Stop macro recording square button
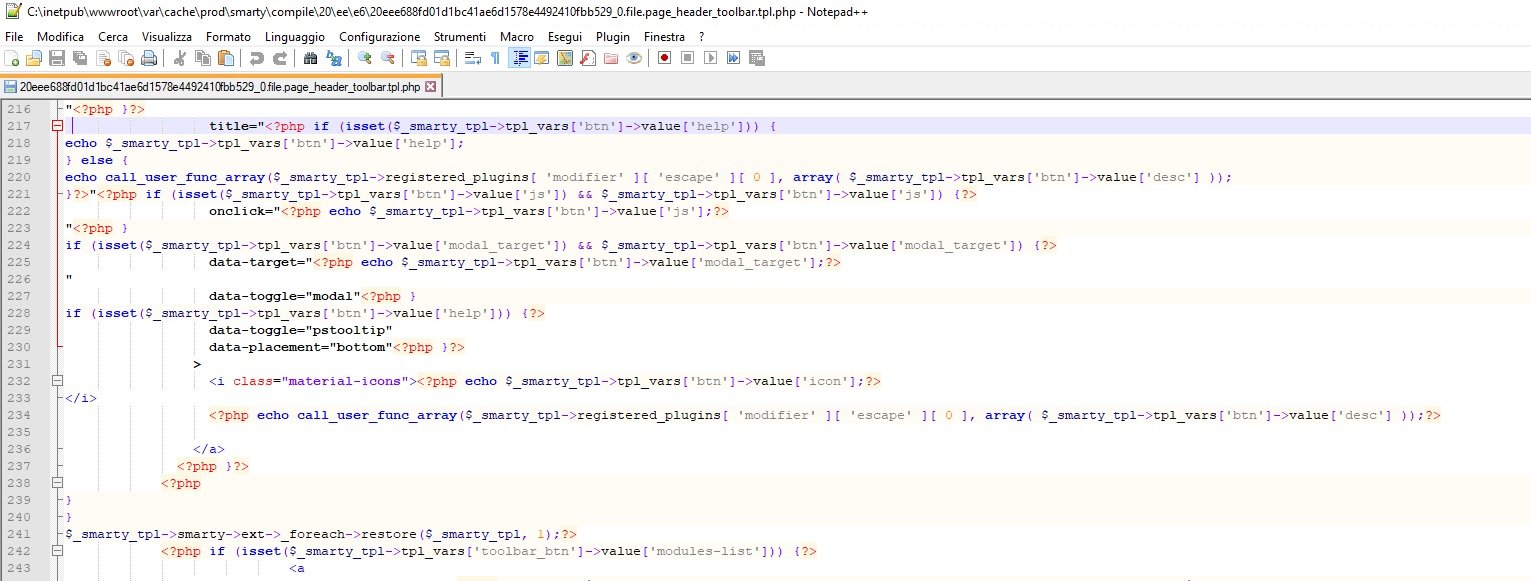The image size is (1531, 581). coord(687,58)
